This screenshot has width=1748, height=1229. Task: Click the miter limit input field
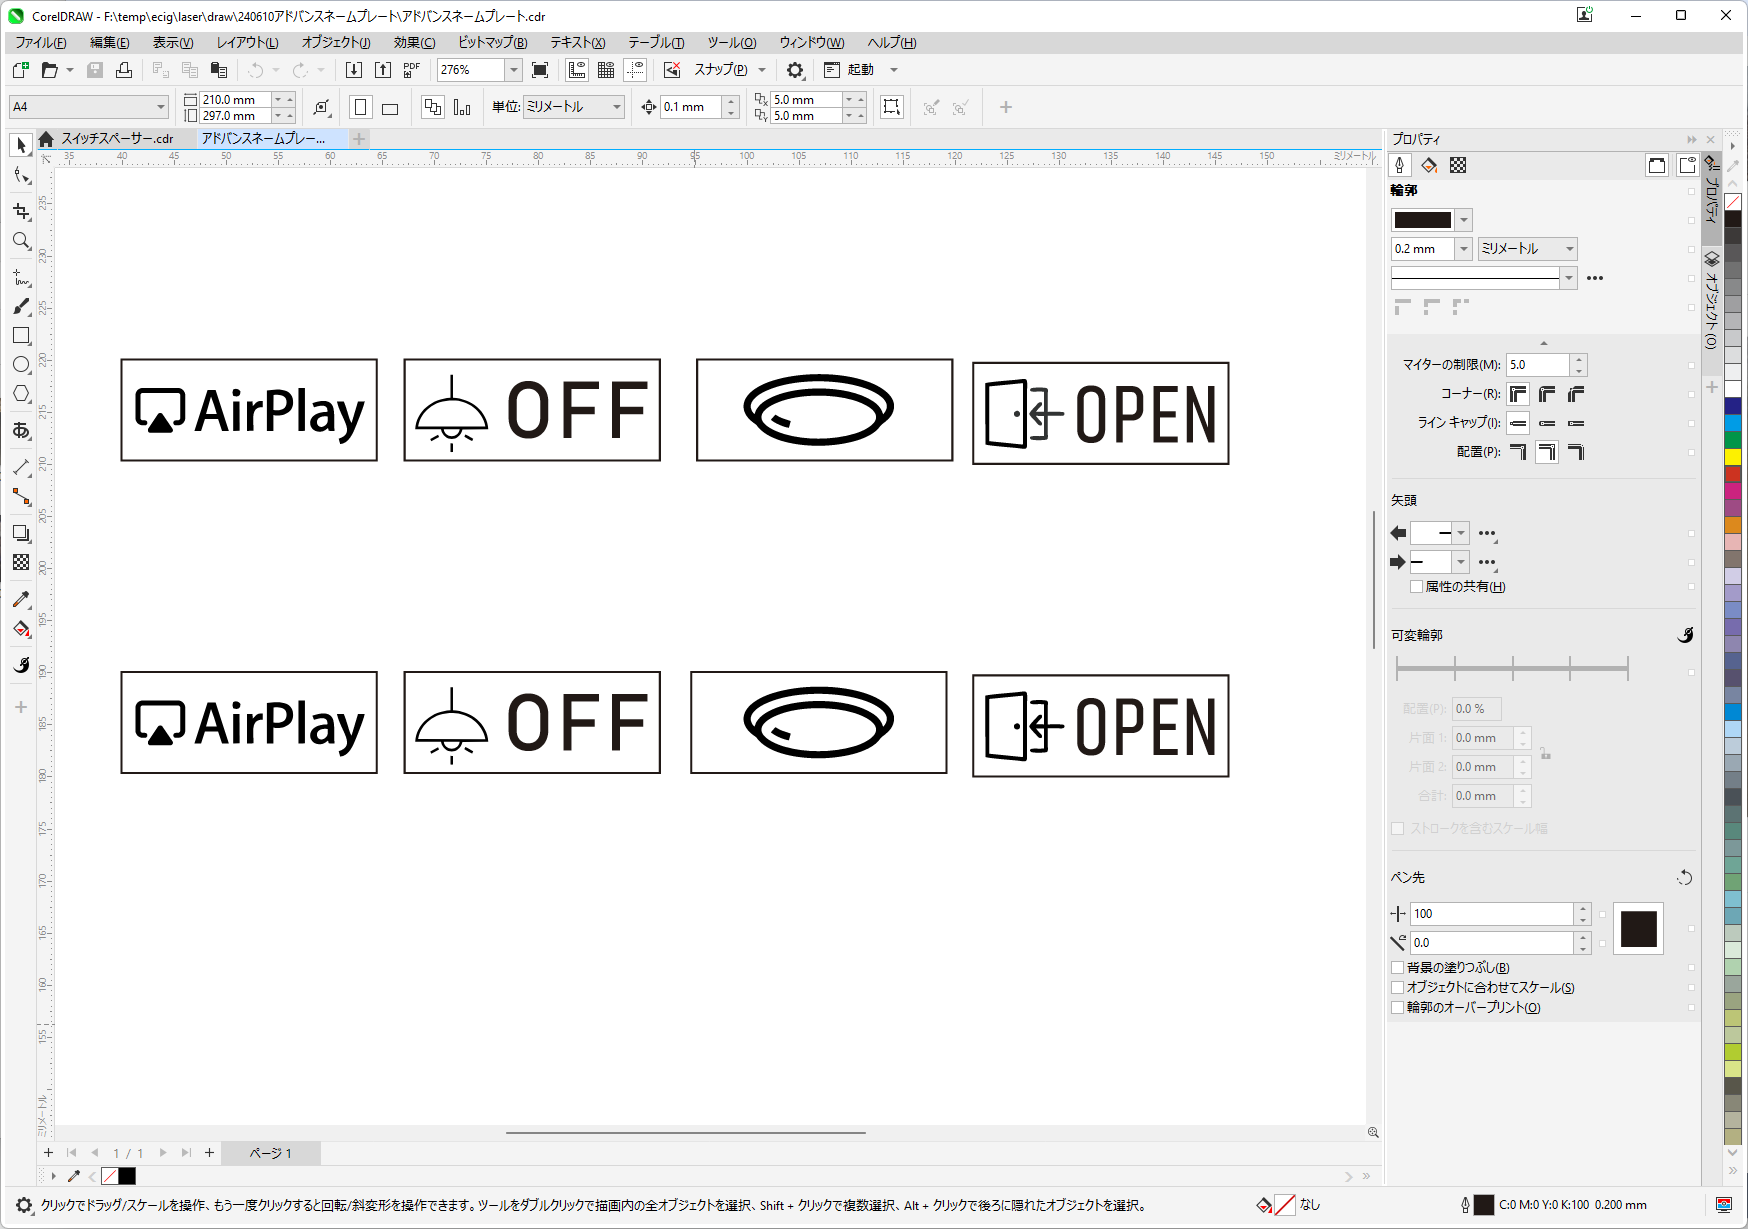coord(1537,365)
